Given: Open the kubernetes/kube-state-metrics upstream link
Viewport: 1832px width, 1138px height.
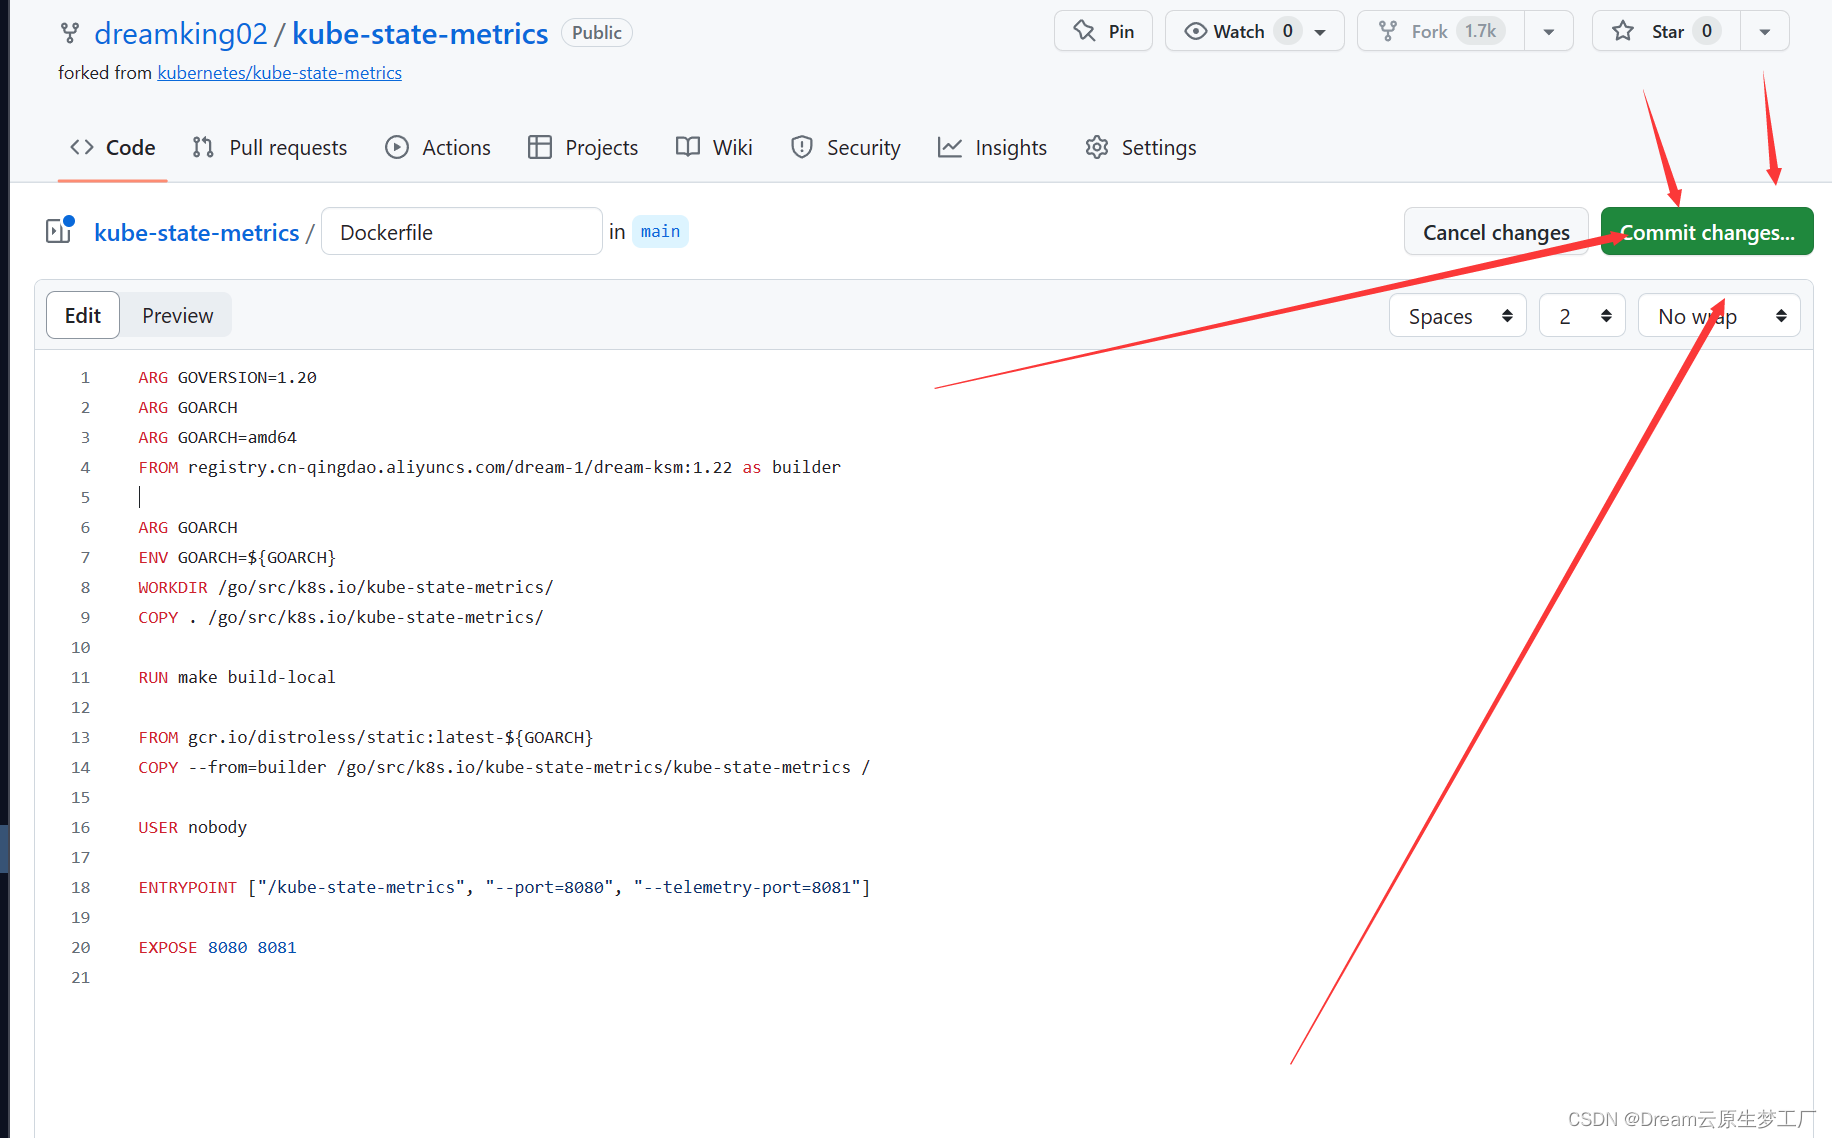Looking at the screenshot, I should (x=280, y=73).
